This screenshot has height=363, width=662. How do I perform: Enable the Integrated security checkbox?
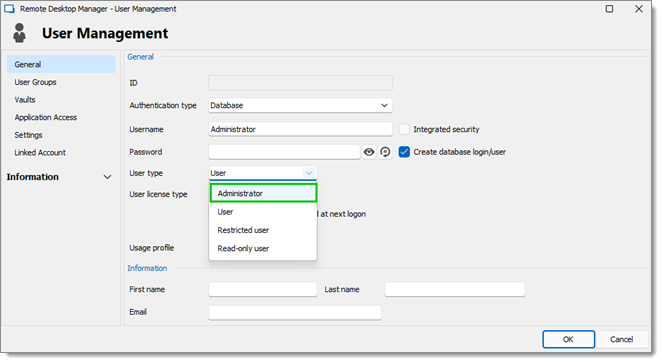[404, 129]
